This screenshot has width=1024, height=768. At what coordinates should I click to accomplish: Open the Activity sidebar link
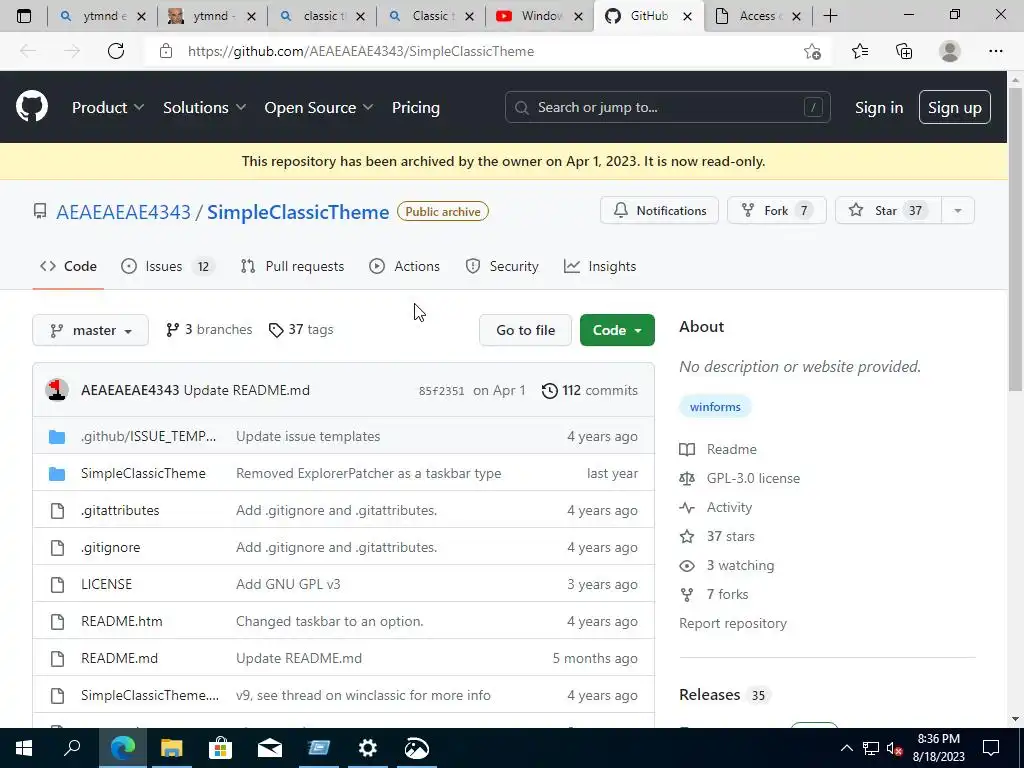tap(729, 507)
